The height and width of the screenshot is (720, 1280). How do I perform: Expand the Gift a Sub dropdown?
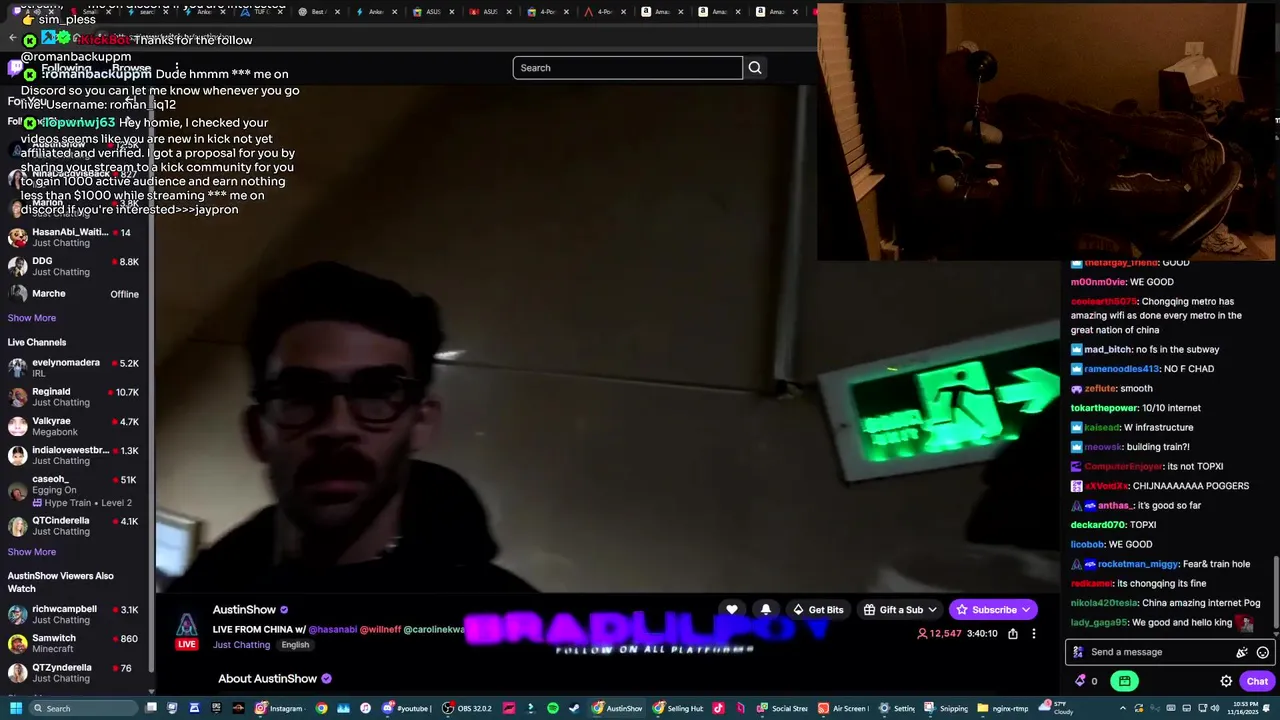pyautogui.click(x=900, y=610)
